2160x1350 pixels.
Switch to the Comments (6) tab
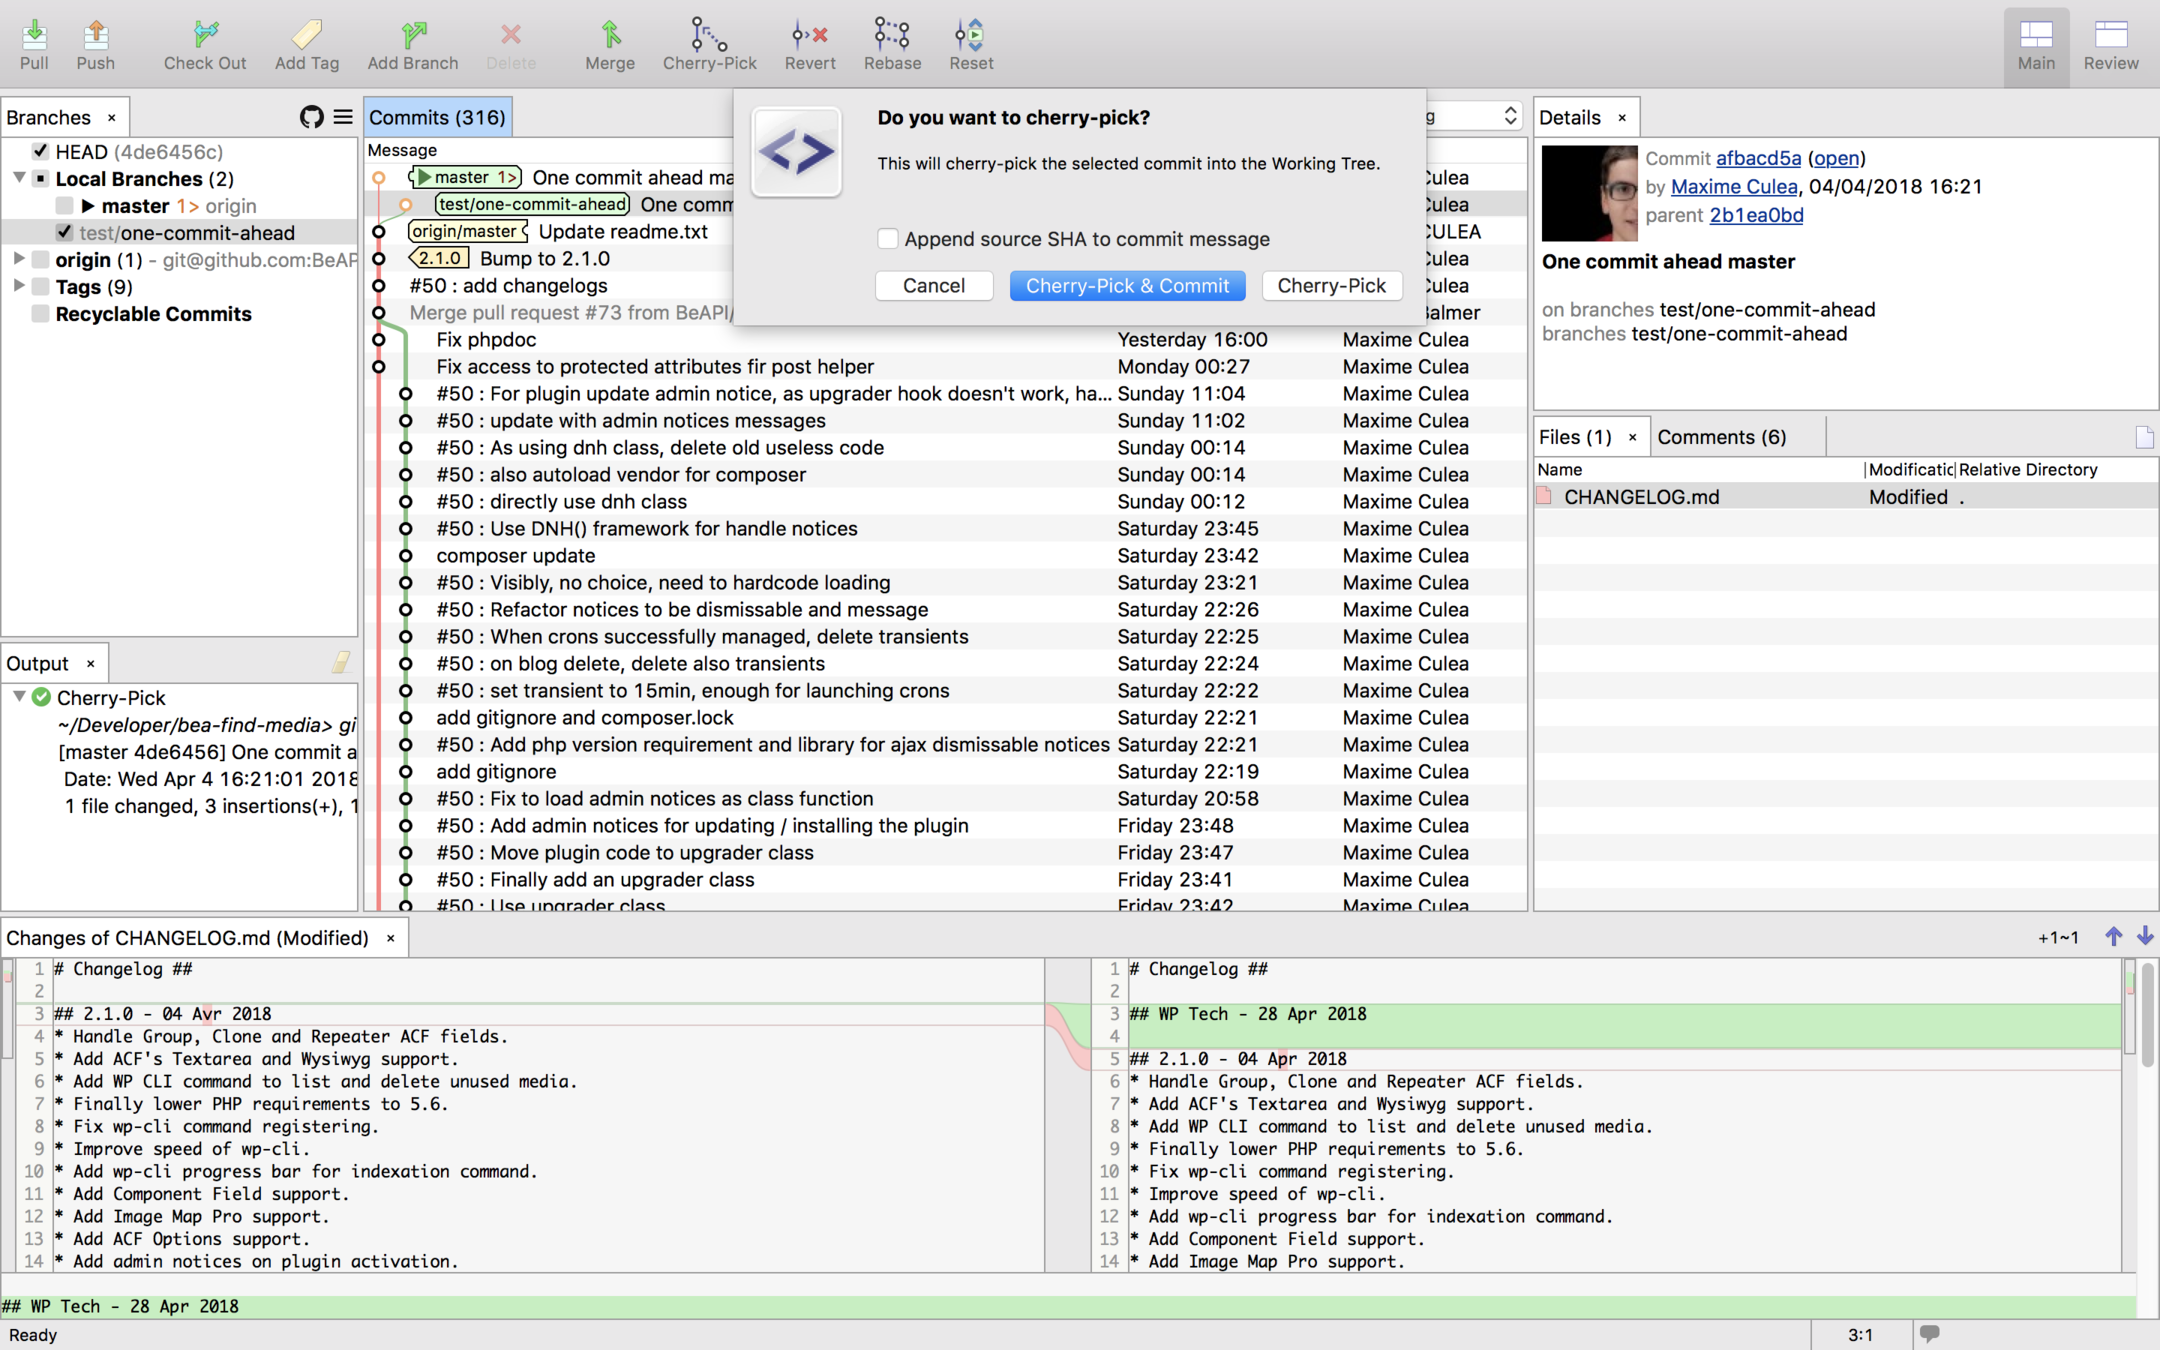pyautogui.click(x=1721, y=437)
